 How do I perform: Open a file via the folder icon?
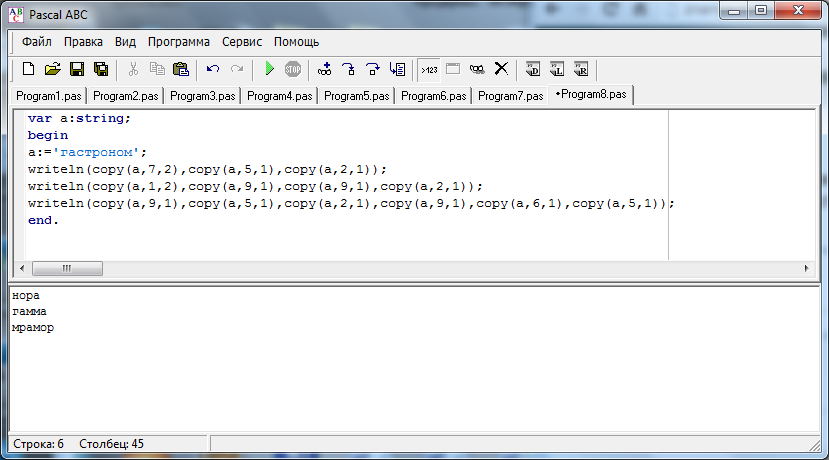(52, 69)
